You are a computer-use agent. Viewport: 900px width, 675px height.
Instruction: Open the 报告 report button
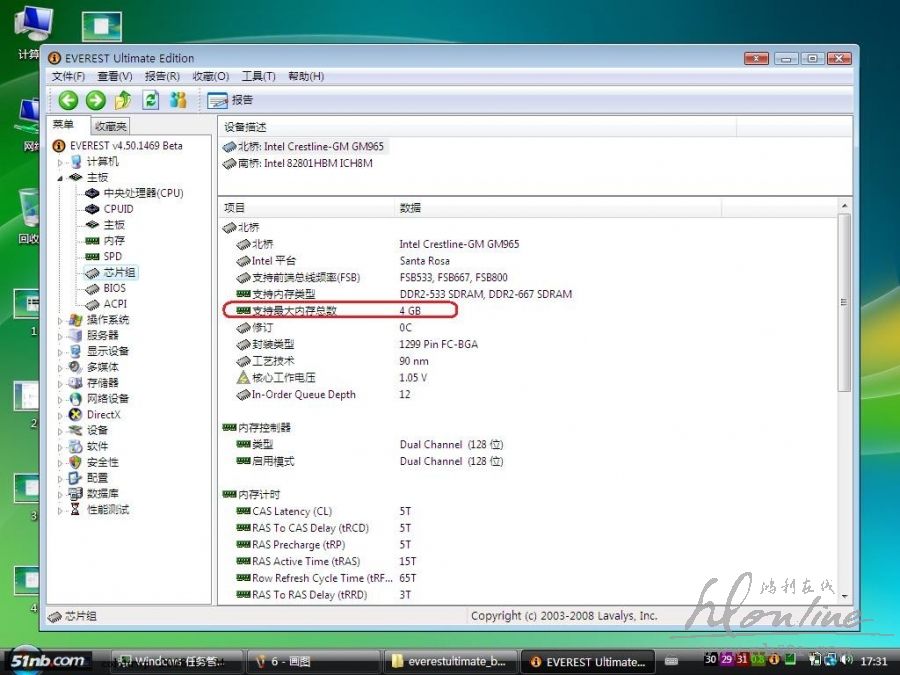click(x=230, y=100)
